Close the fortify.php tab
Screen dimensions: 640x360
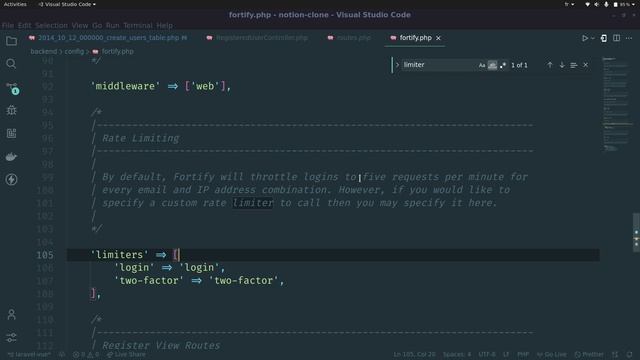(438, 38)
